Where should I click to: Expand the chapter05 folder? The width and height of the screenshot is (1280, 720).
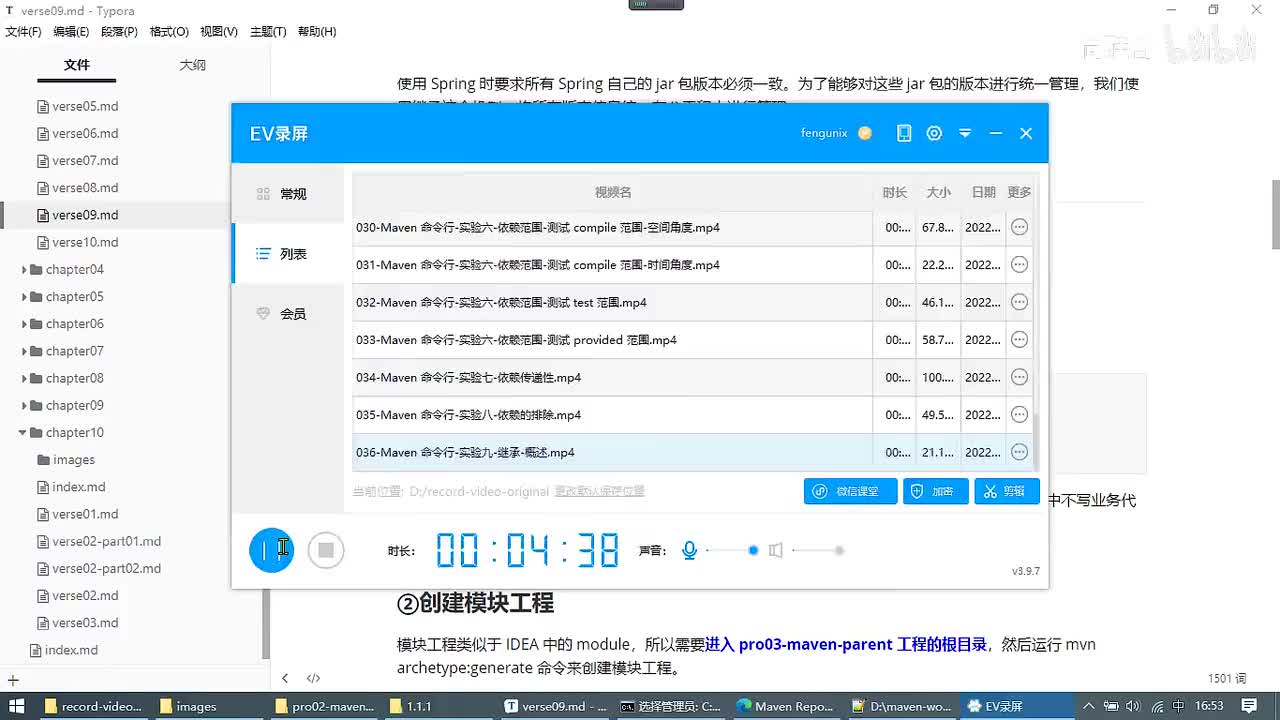(24, 297)
